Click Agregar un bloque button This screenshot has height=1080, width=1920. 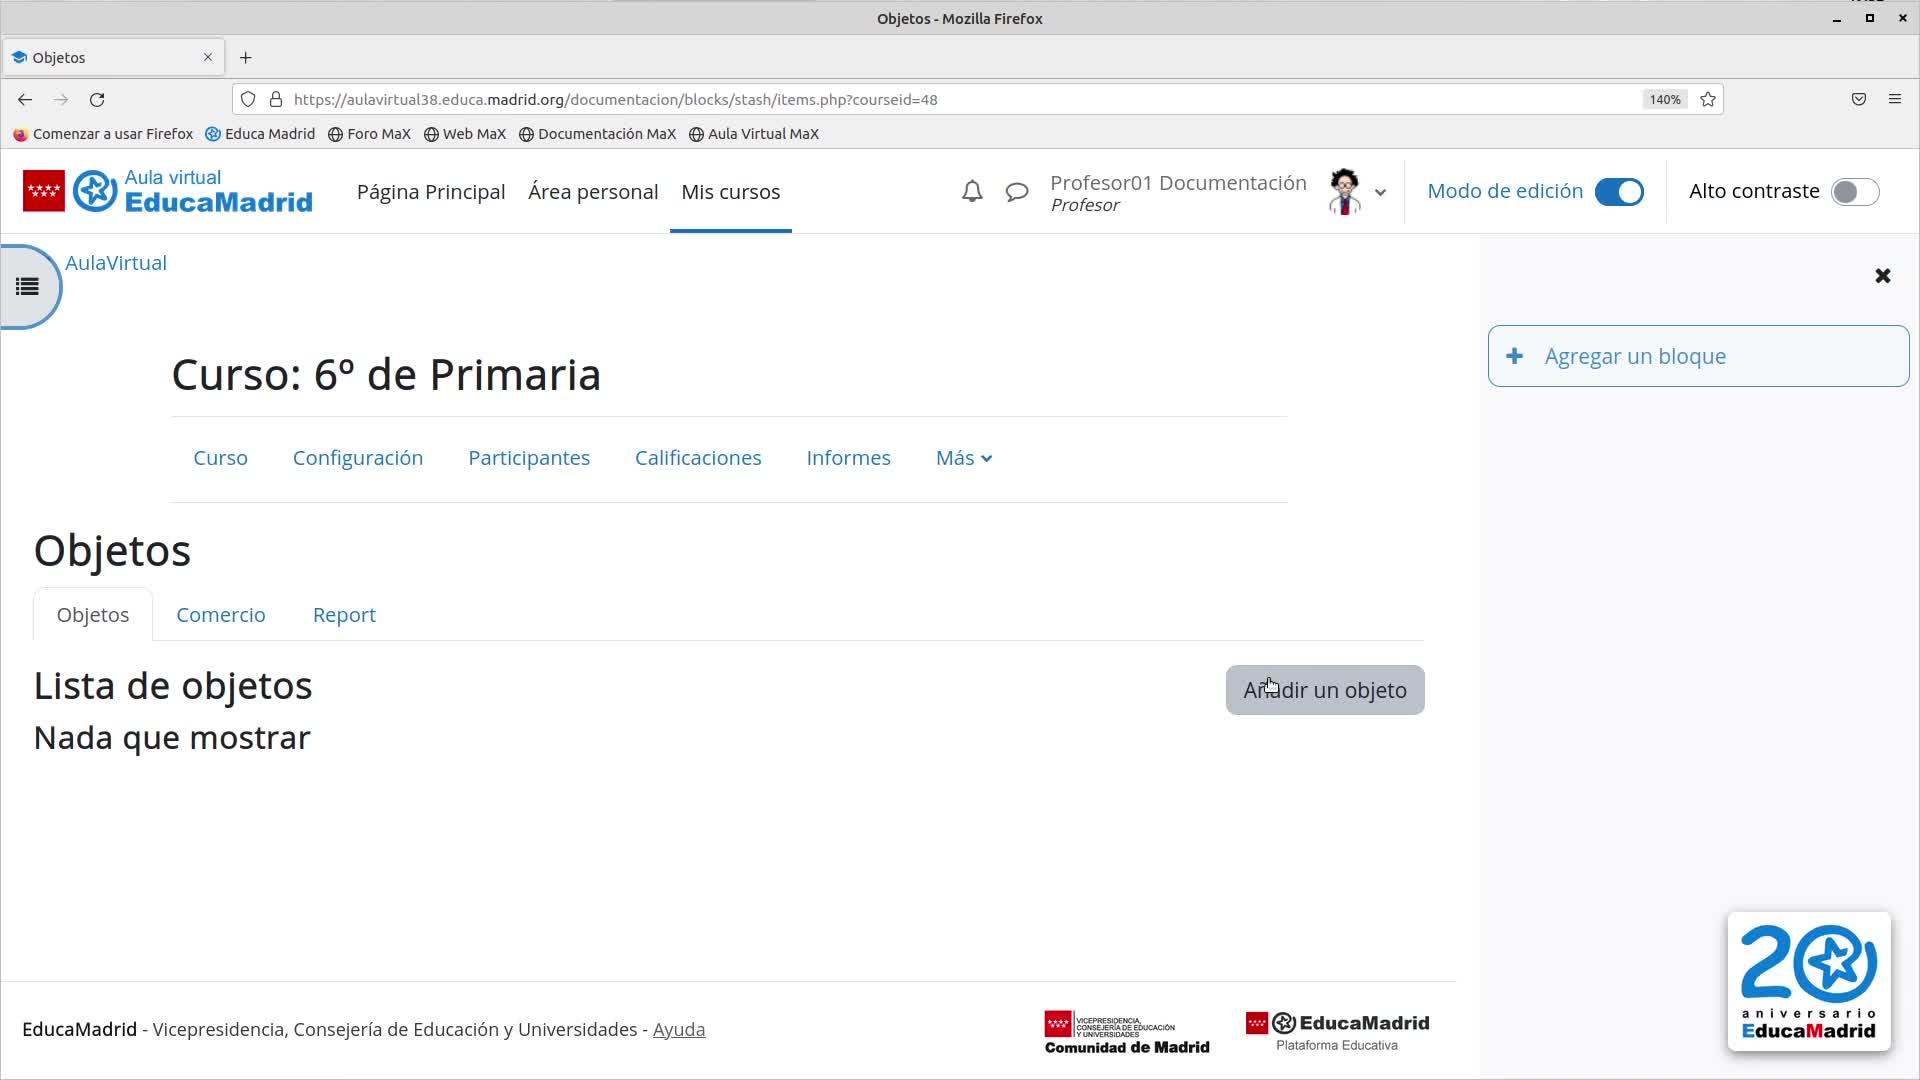1697,356
